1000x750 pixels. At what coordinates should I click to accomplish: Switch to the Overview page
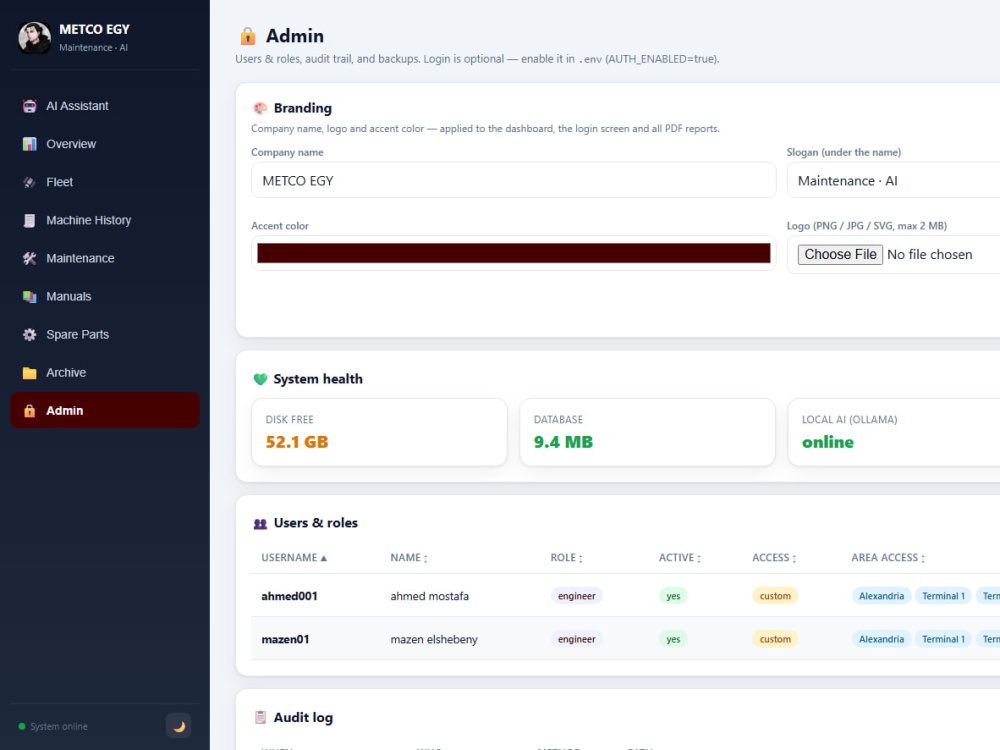[105, 144]
